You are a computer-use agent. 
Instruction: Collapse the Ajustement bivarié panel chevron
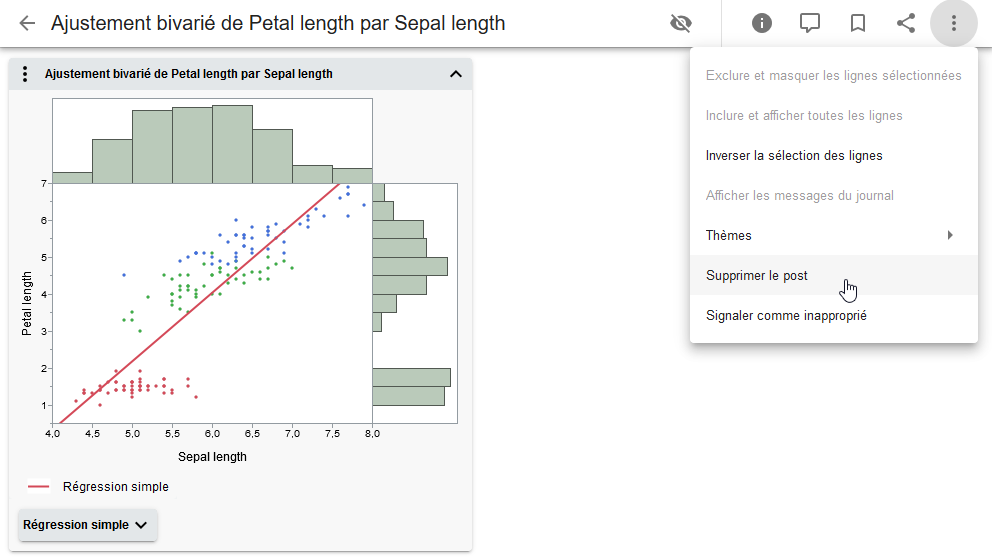(x=456, y=74)
